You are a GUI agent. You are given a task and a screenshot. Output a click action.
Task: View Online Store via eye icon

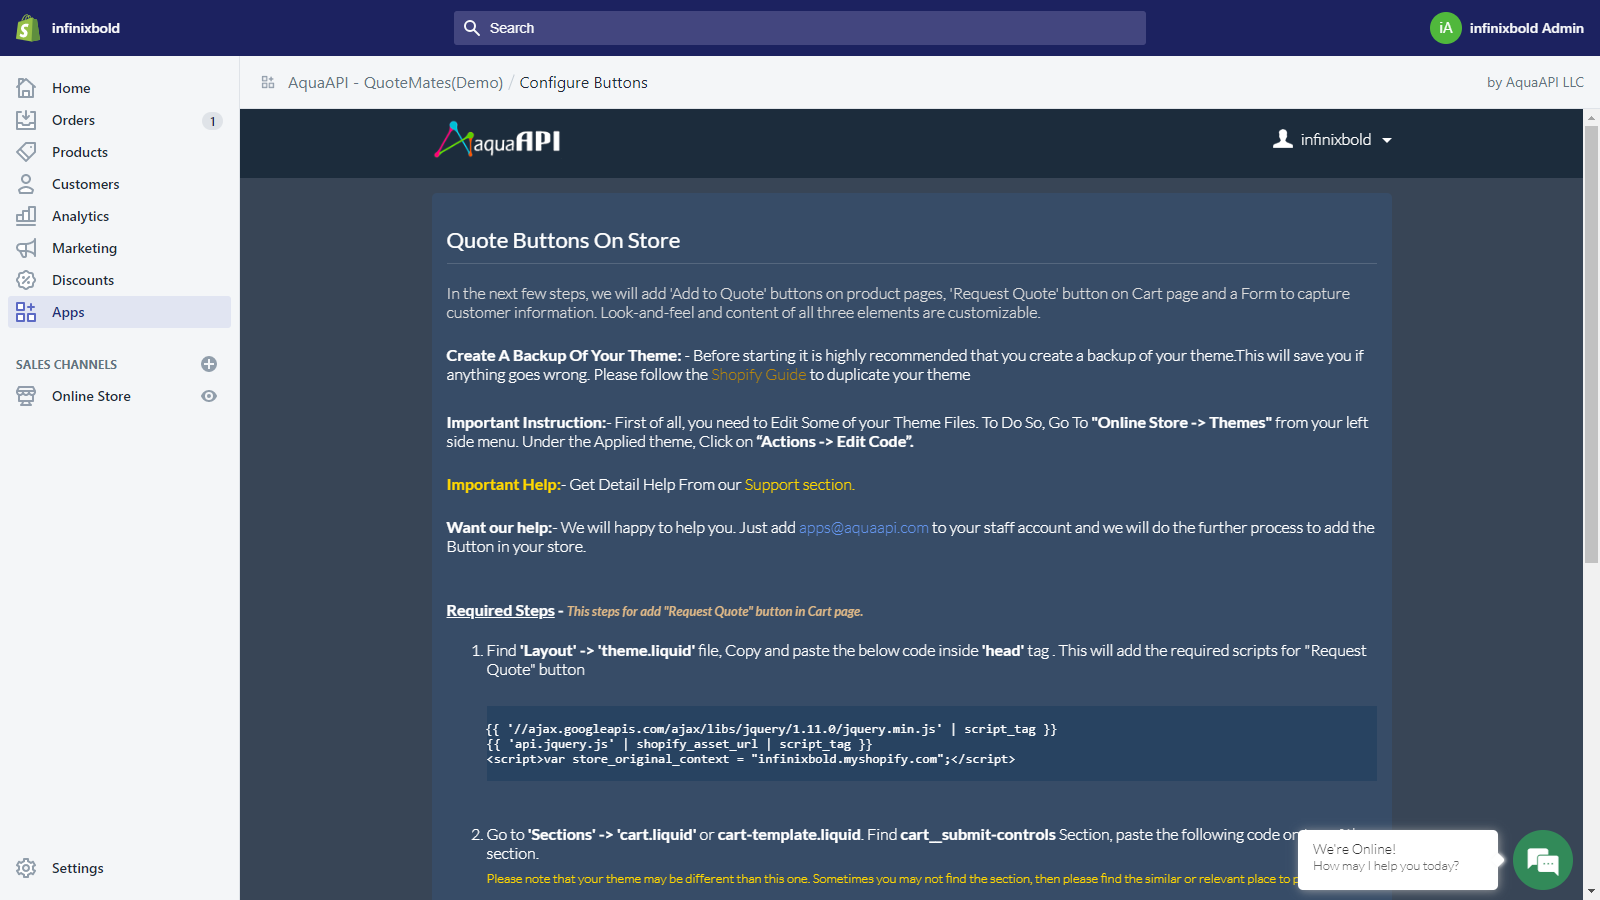(209, 396)
